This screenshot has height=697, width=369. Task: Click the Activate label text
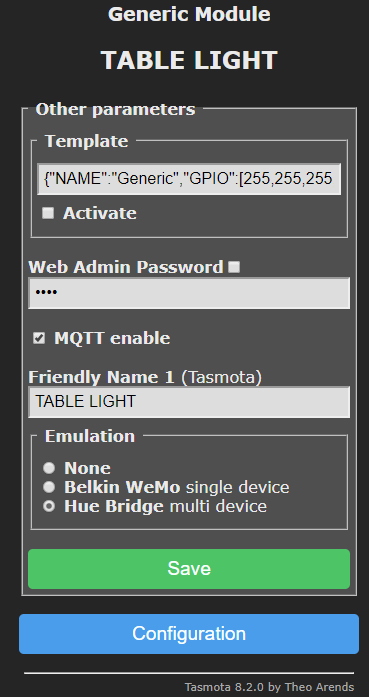click(100, 213)
